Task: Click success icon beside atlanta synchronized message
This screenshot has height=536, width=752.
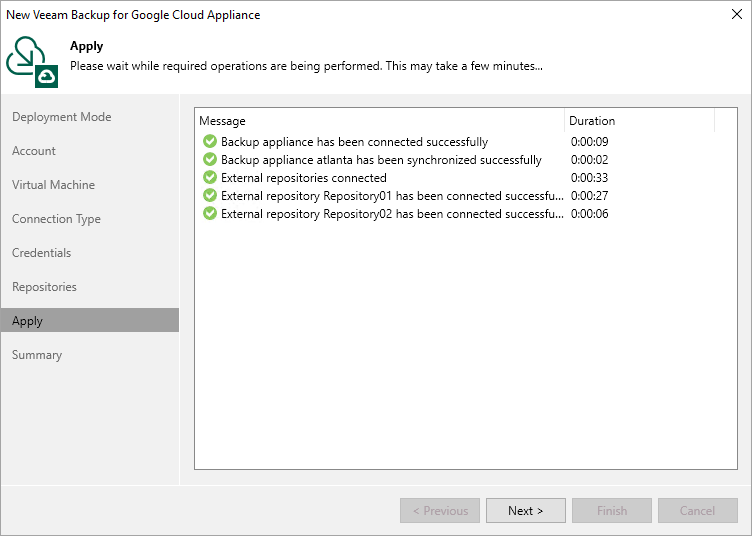Action: (210, 160)
